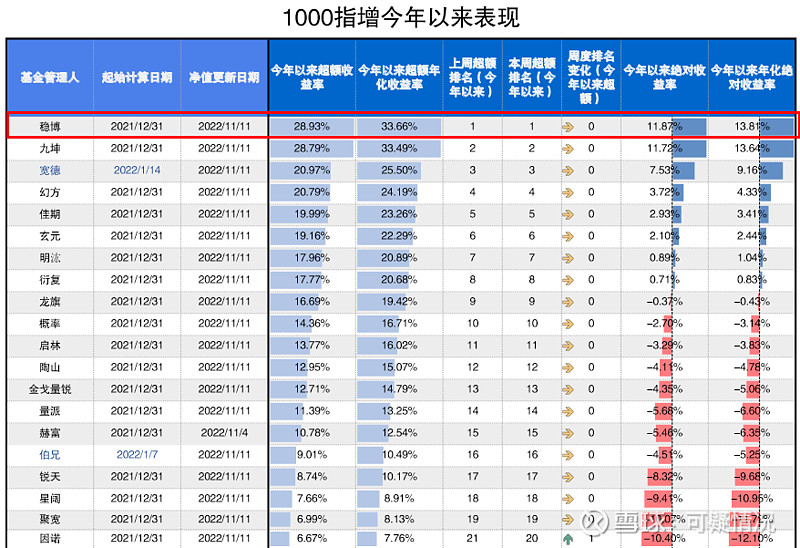
Task: Click the absolute return value 7.53%
Action: click(x=664, y=170)
